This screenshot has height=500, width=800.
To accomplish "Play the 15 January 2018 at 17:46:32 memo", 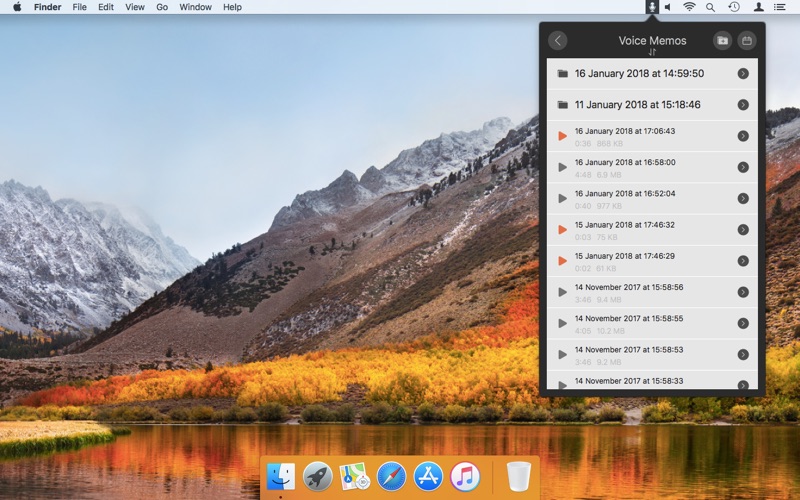I will pyautogui.click(x=563, y=230).
